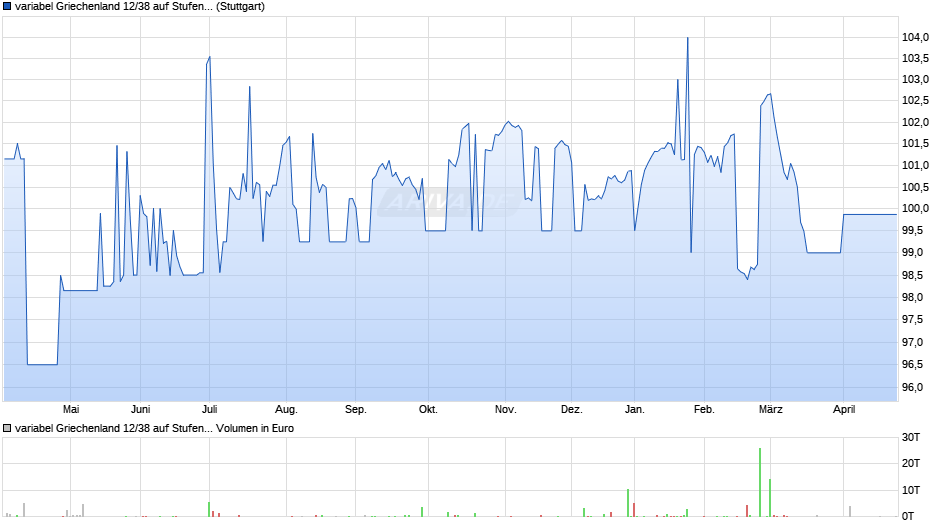Click the 0T volume axis label
The image size is (940, 526).
pos(908,516)
